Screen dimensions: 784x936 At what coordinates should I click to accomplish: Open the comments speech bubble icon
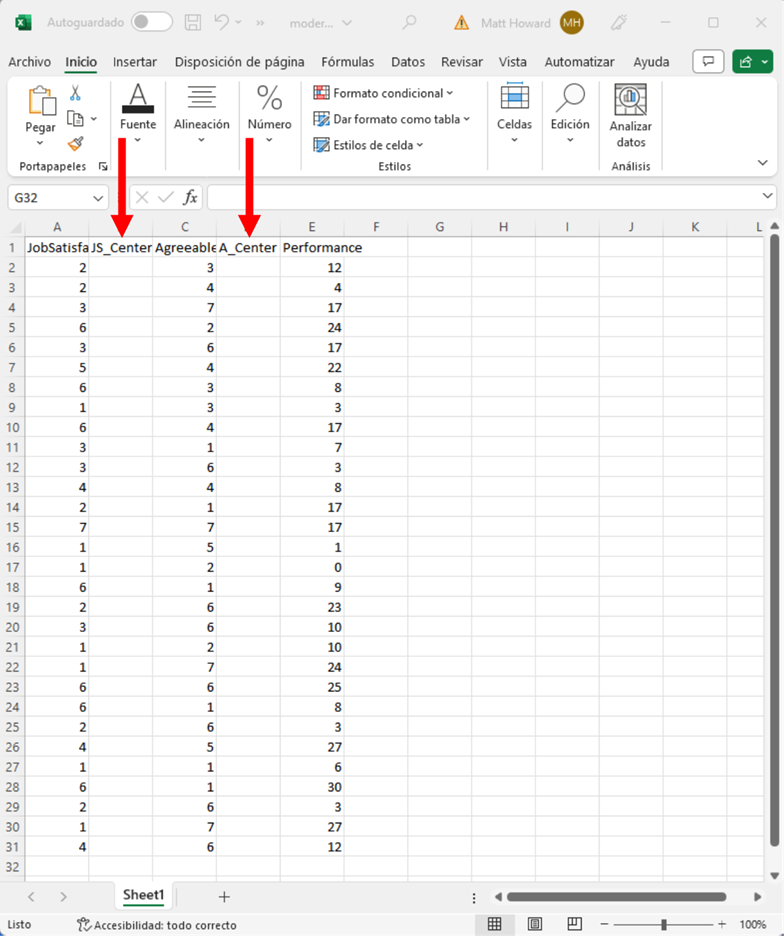708,62
